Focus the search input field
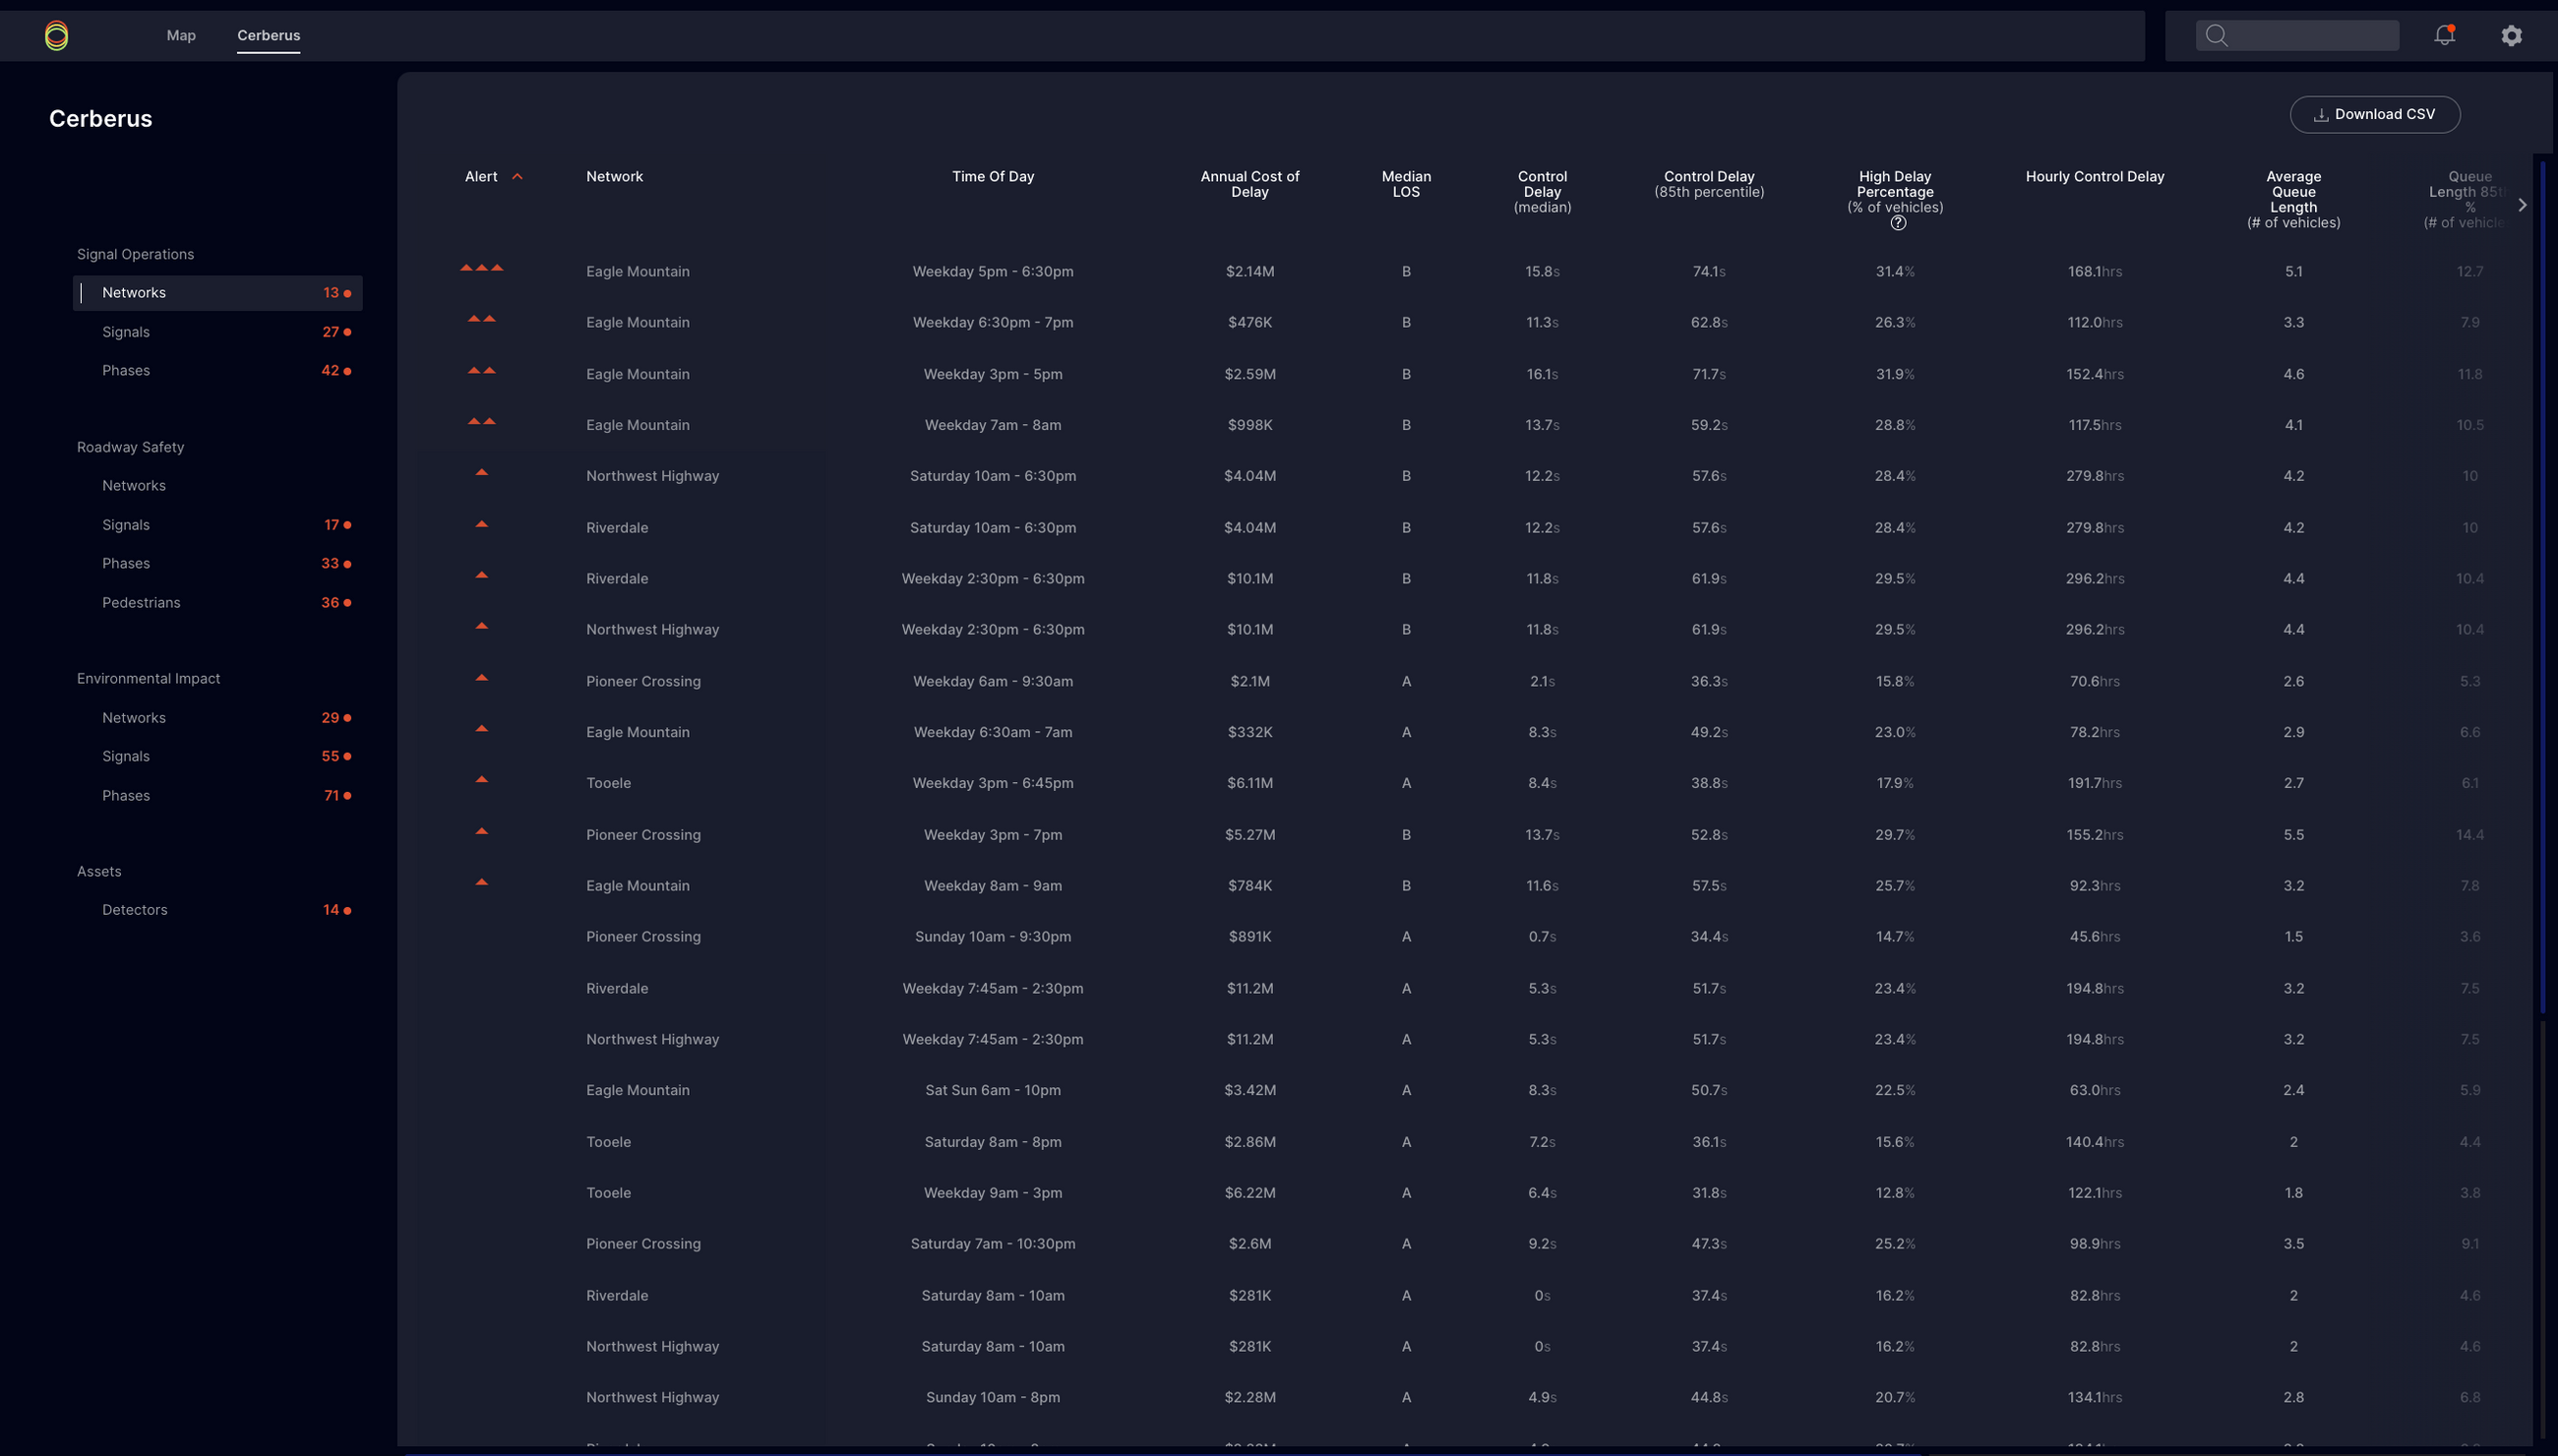The image size is (2558, 1456). pos(2310,35)
